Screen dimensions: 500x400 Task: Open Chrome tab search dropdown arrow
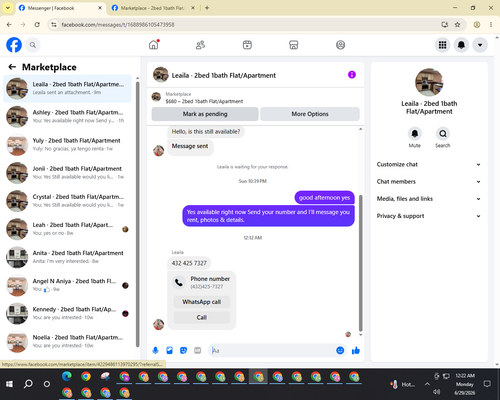pyautogui.click(x=8, y=8)
